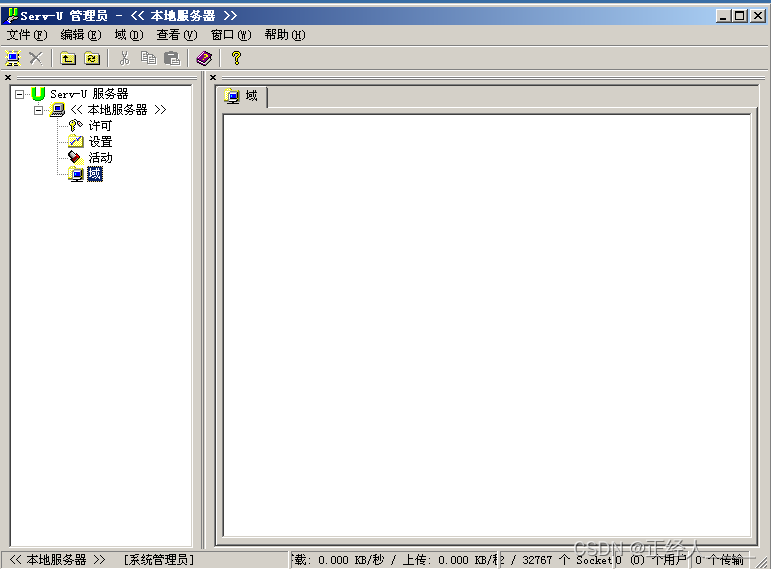Viewport: 771px width, 569px height.
Task: Click the refresh folder toolbar icon
Action: click(x=92, y=58)
